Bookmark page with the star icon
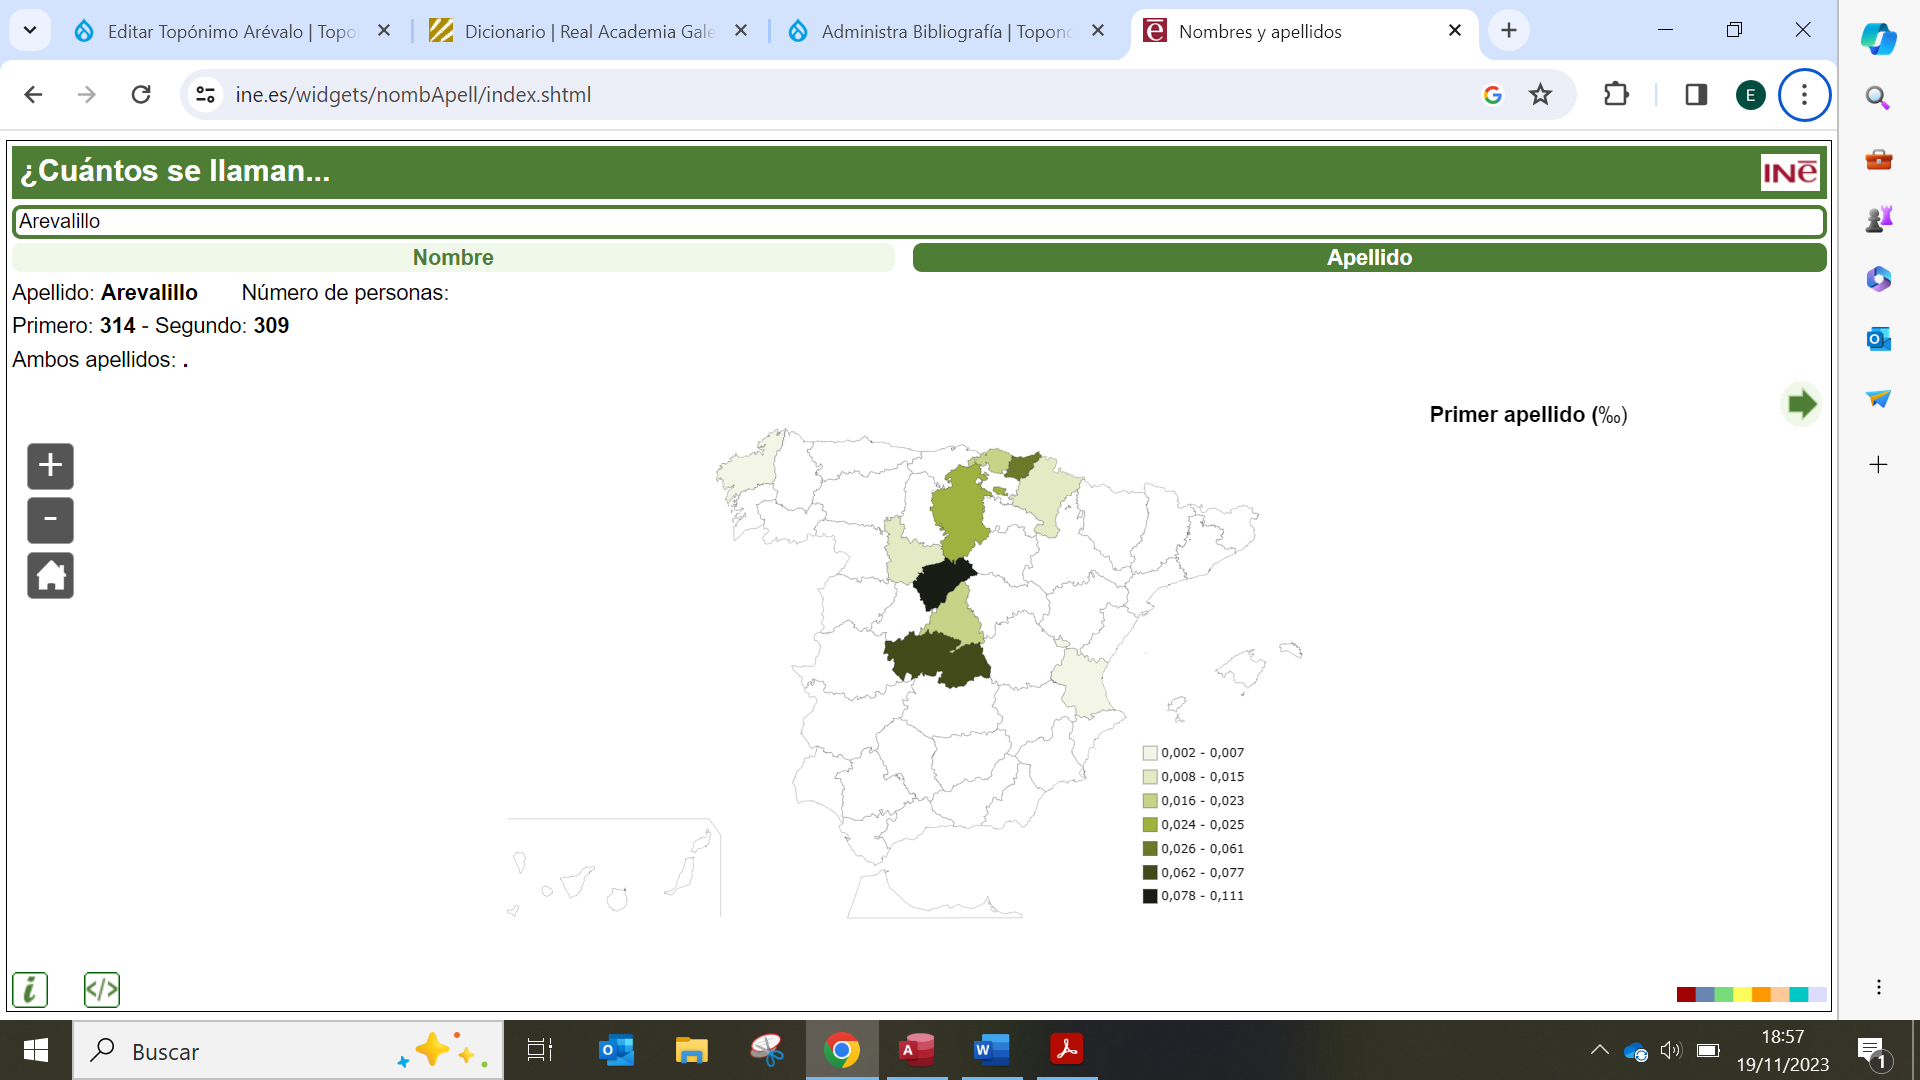 click(x=1540, y=95)
